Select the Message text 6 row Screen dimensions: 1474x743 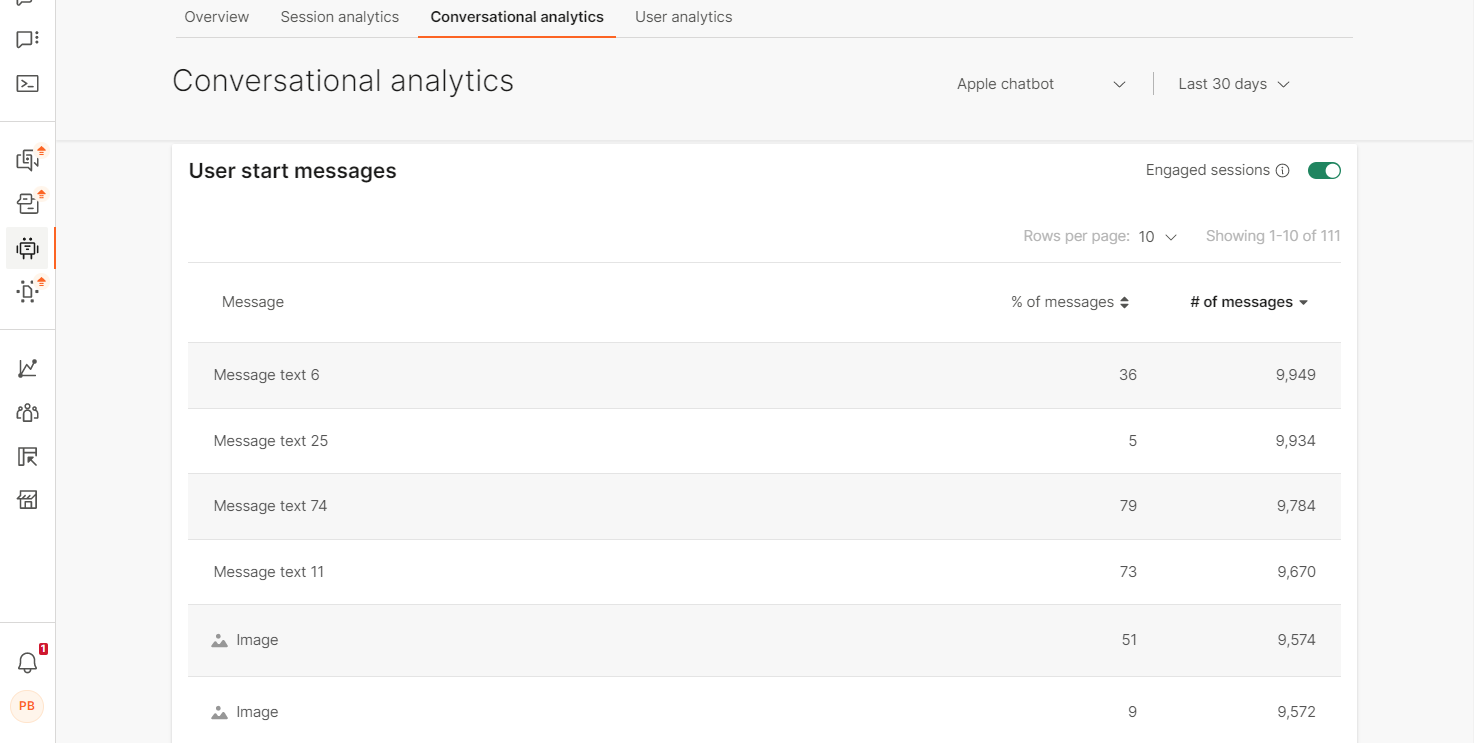tap(266, 375)
